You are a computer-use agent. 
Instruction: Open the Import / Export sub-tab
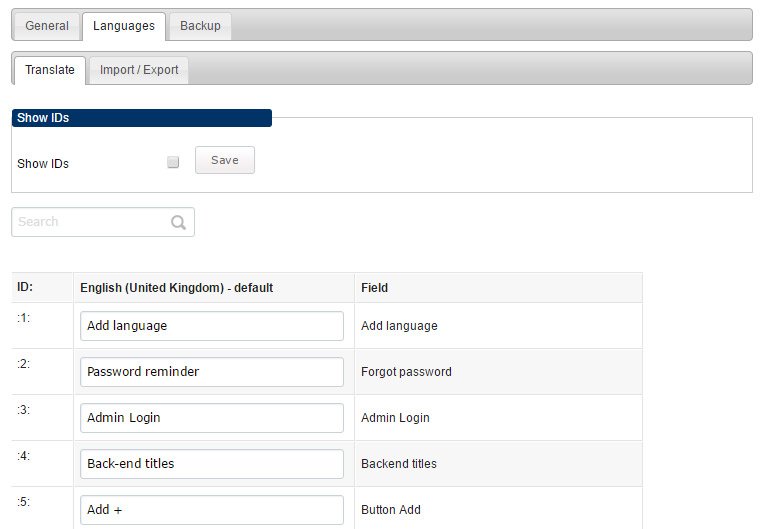point(139,70)
